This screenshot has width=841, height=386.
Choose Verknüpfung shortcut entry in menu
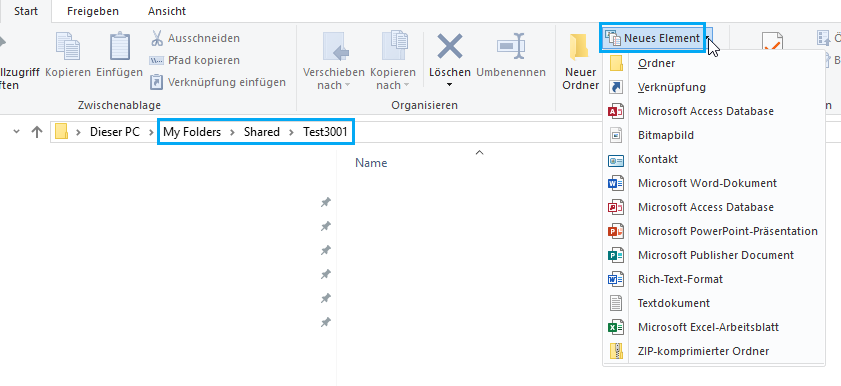tap(713, 87)
